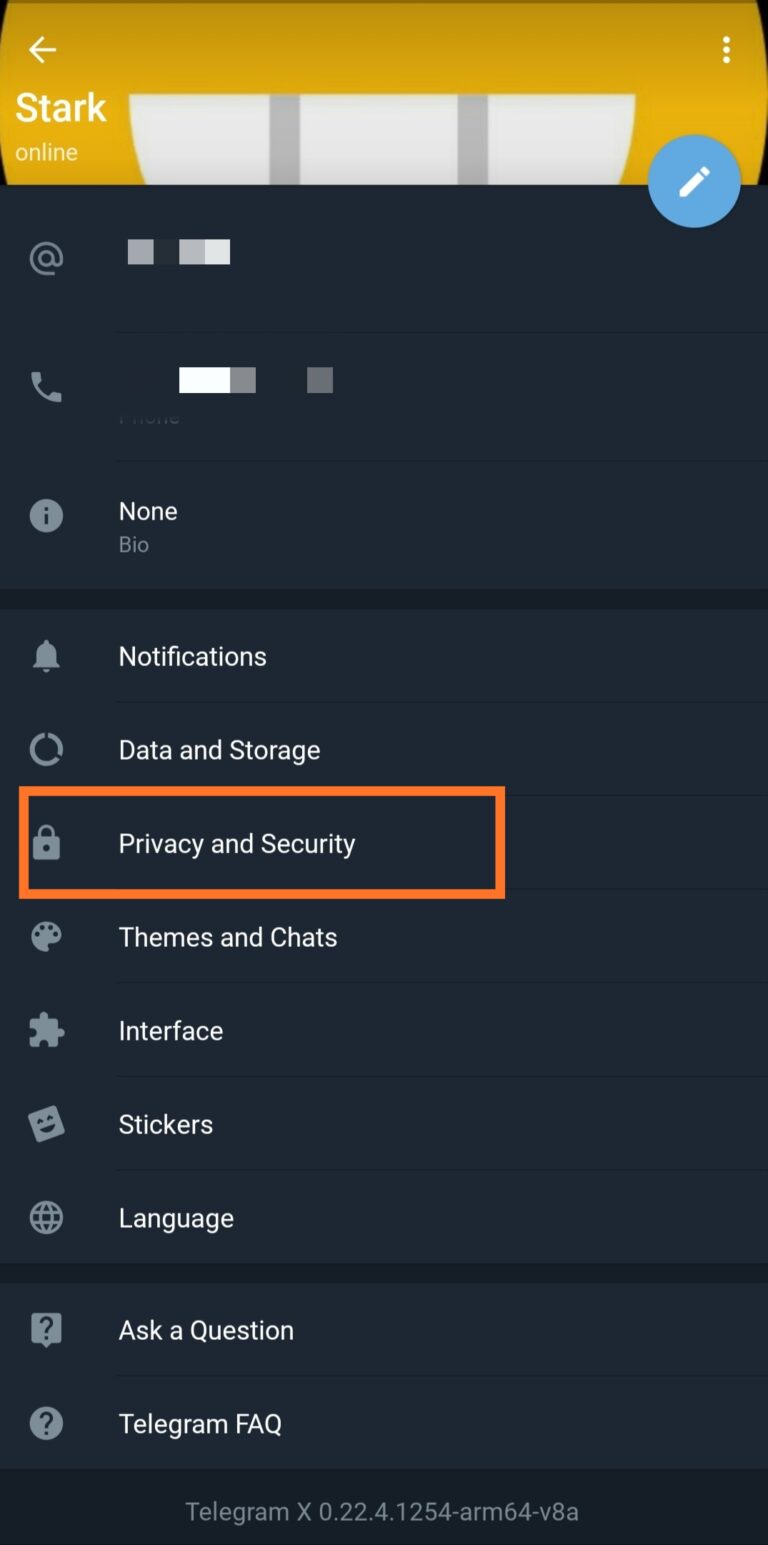Tap the username row with @ icon
This screenshot has width=768, height=1545.
click(384, 260)
